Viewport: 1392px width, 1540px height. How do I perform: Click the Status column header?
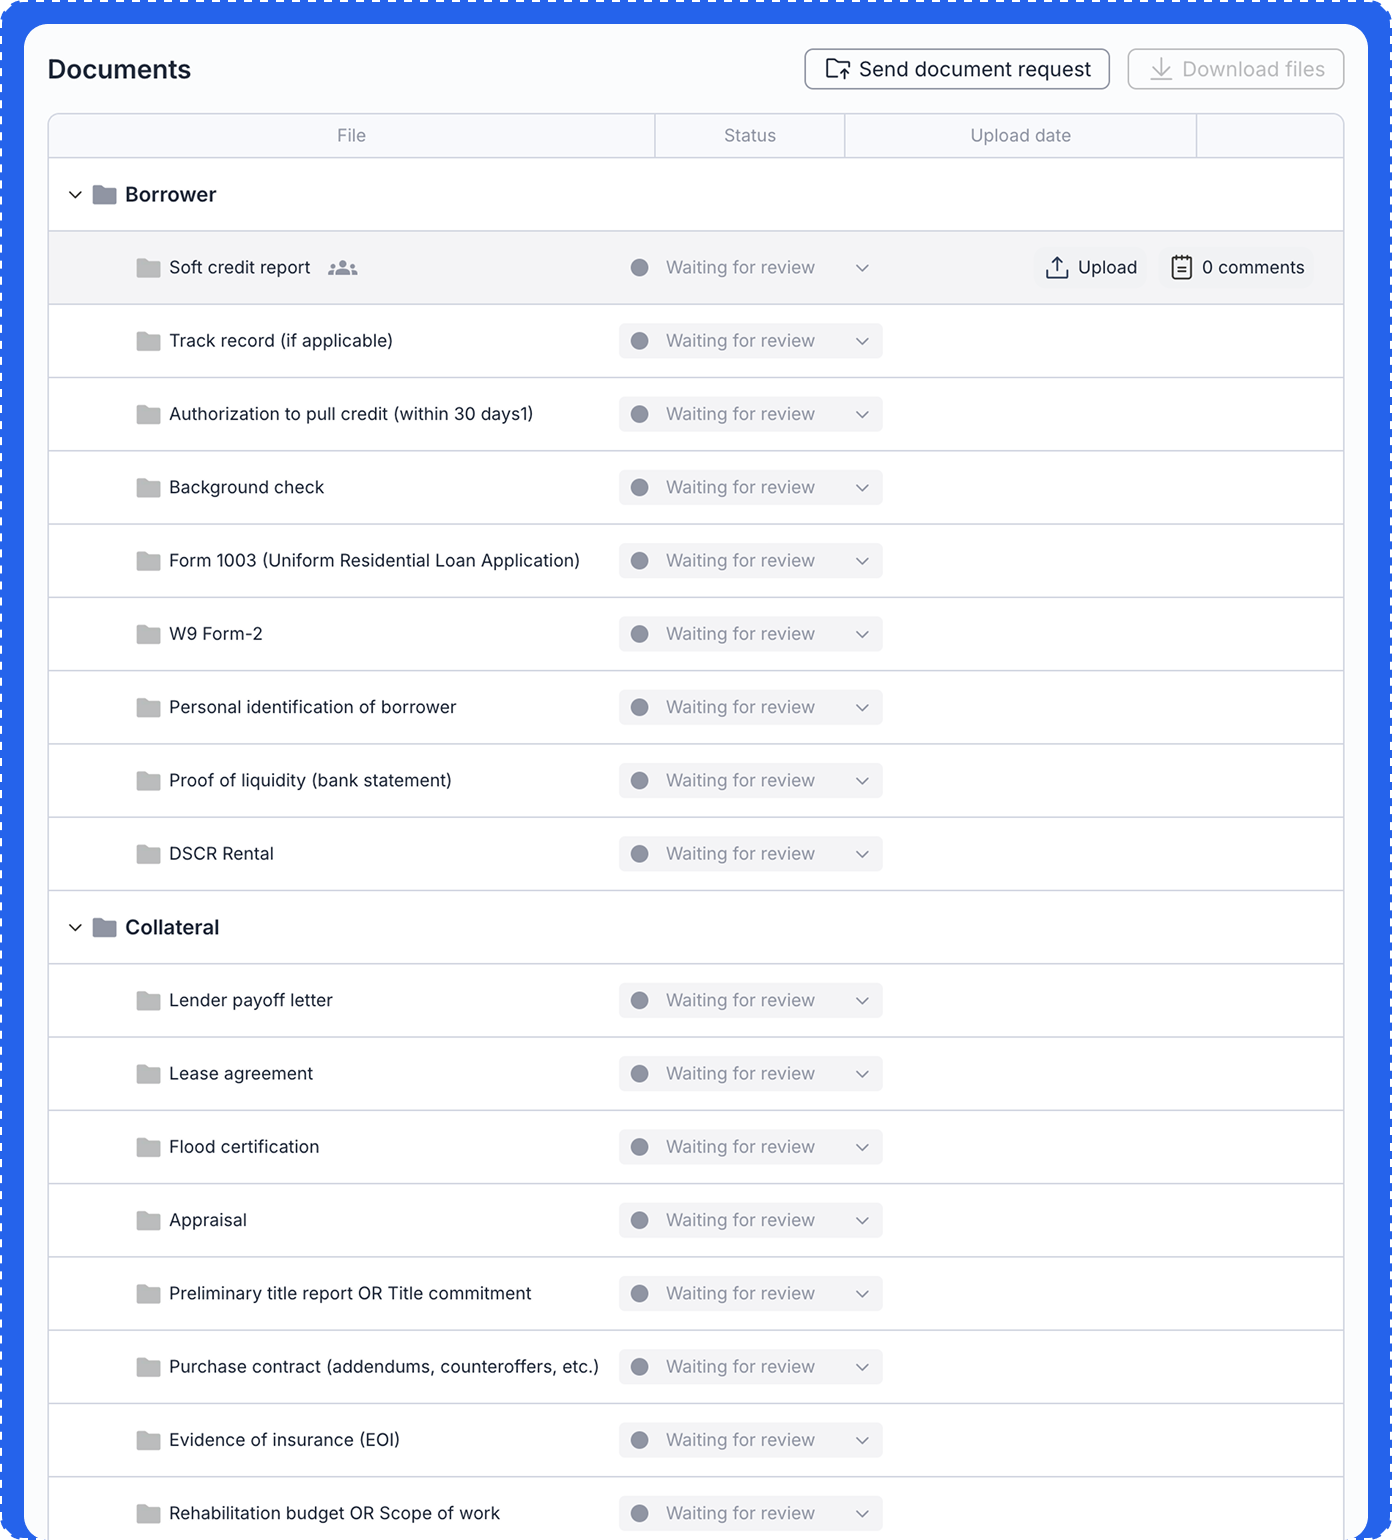749,136
